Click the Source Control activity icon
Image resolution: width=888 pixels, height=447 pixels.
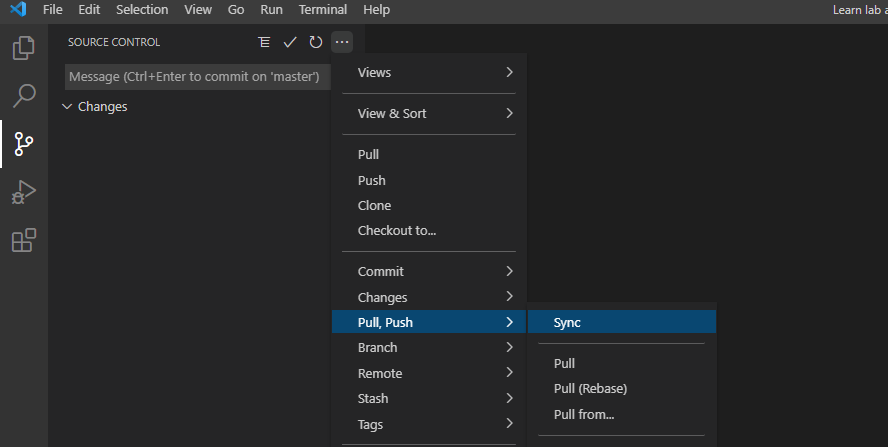23,145
